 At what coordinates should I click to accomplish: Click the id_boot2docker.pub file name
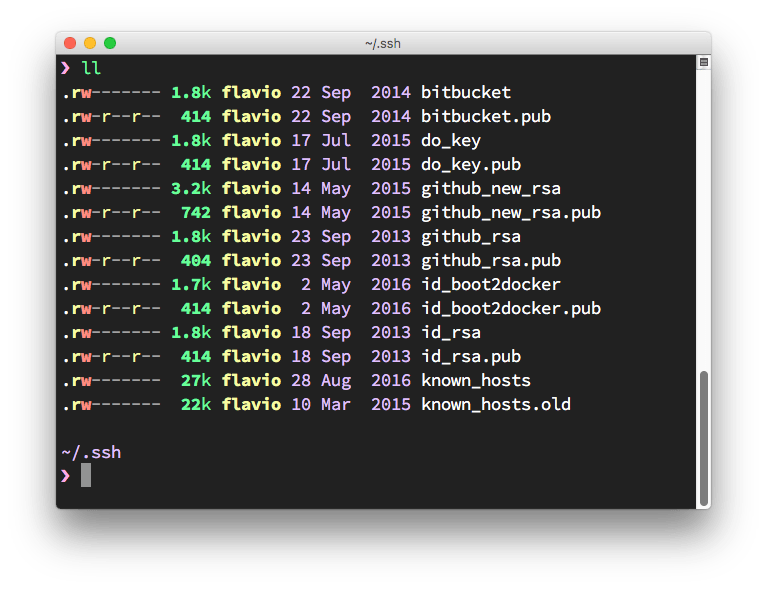(511, 308)
